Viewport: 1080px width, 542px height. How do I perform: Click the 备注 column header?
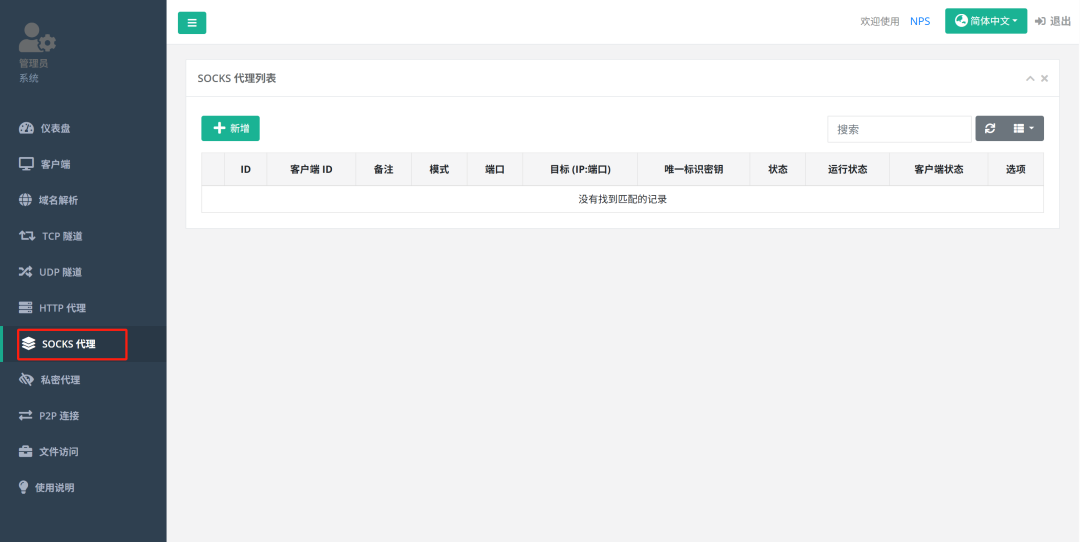click(384, 169)
